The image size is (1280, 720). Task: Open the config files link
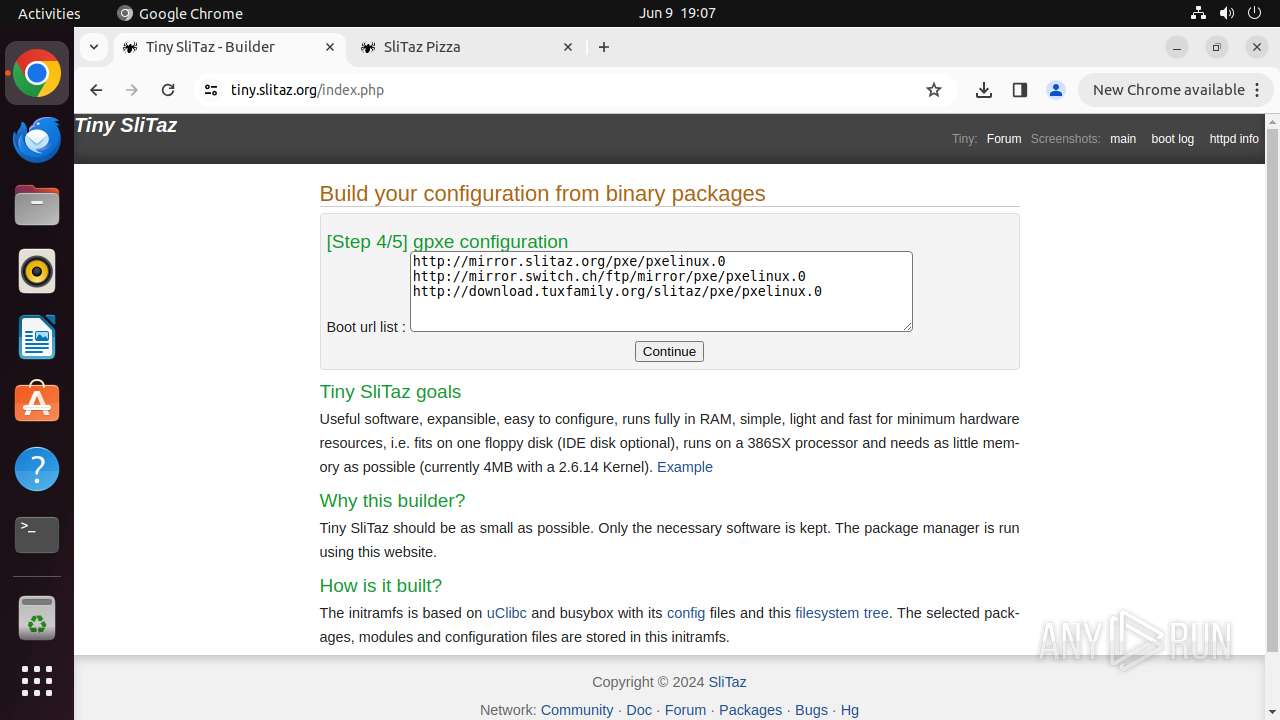[x=686, y=613]
